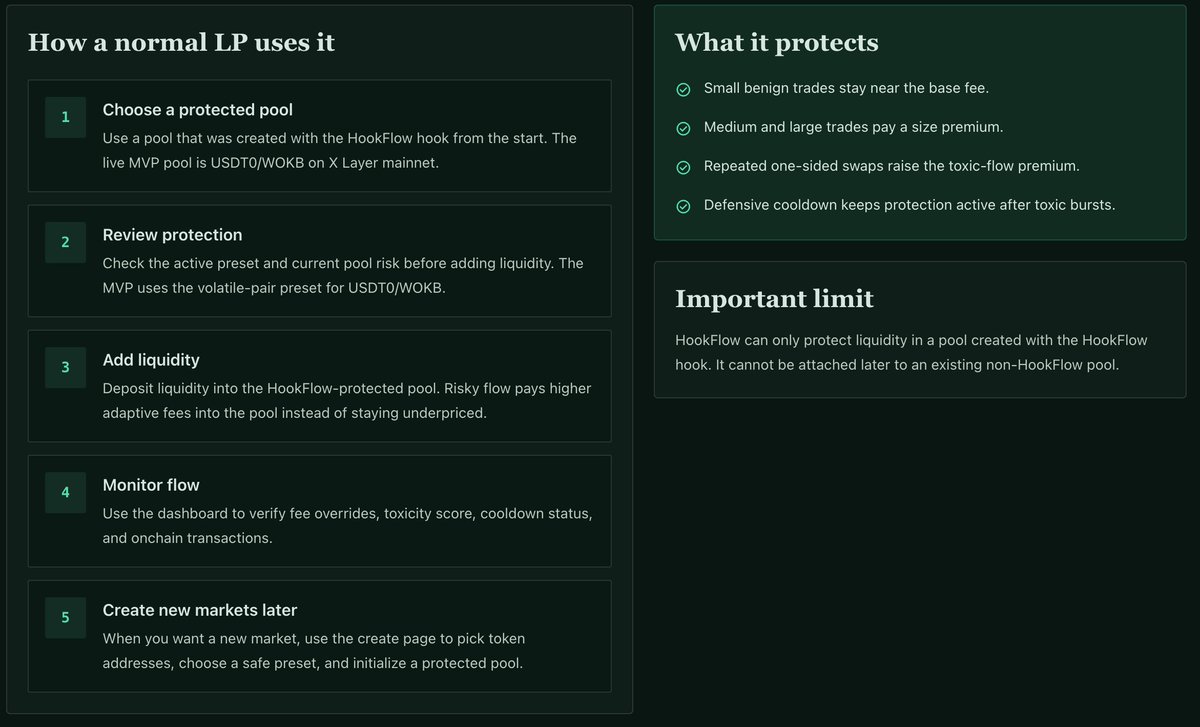Viewport: 1200px width, 727px height.
Task: Click the Create new markets later heading
Action: pos(200,610)
